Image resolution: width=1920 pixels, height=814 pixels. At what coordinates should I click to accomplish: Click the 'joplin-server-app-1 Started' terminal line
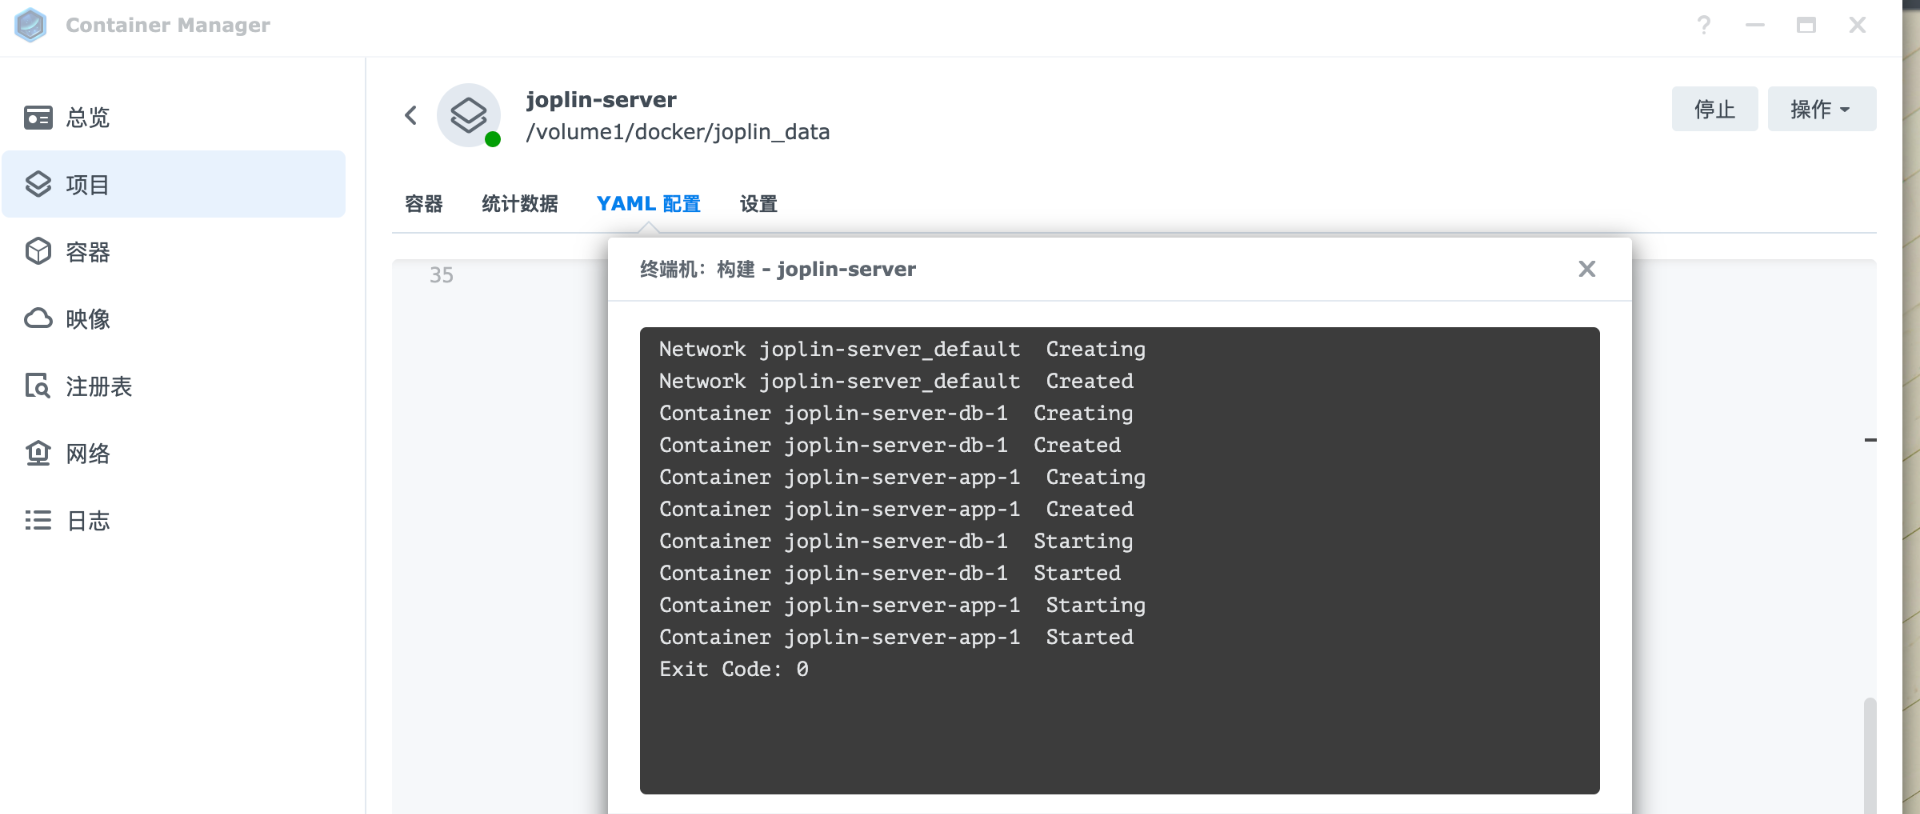click(896, 637)
